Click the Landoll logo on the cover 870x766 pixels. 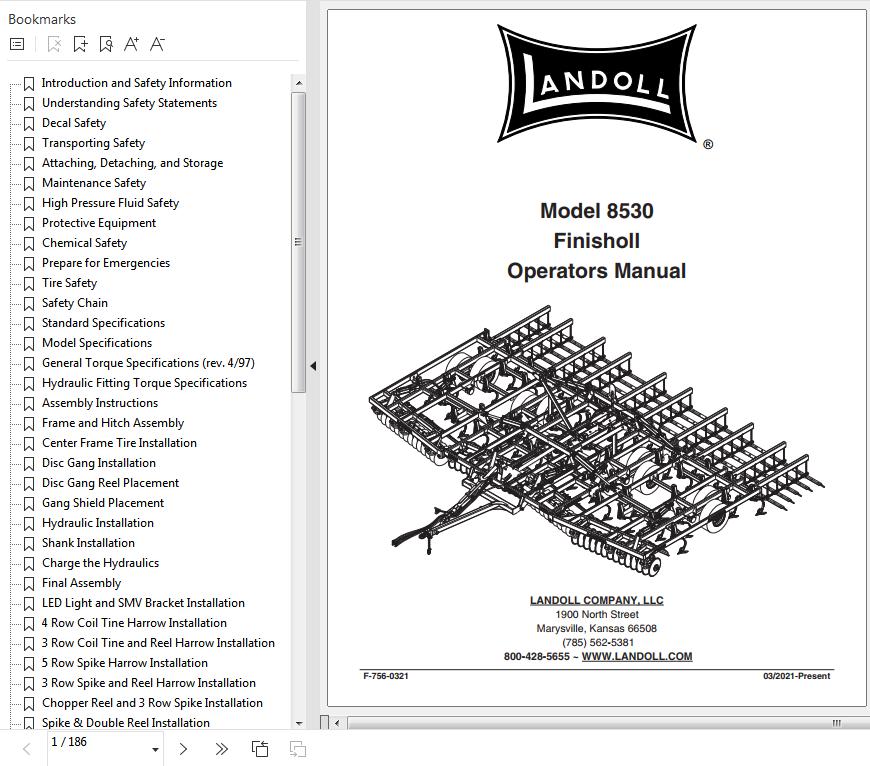point(597,83)
